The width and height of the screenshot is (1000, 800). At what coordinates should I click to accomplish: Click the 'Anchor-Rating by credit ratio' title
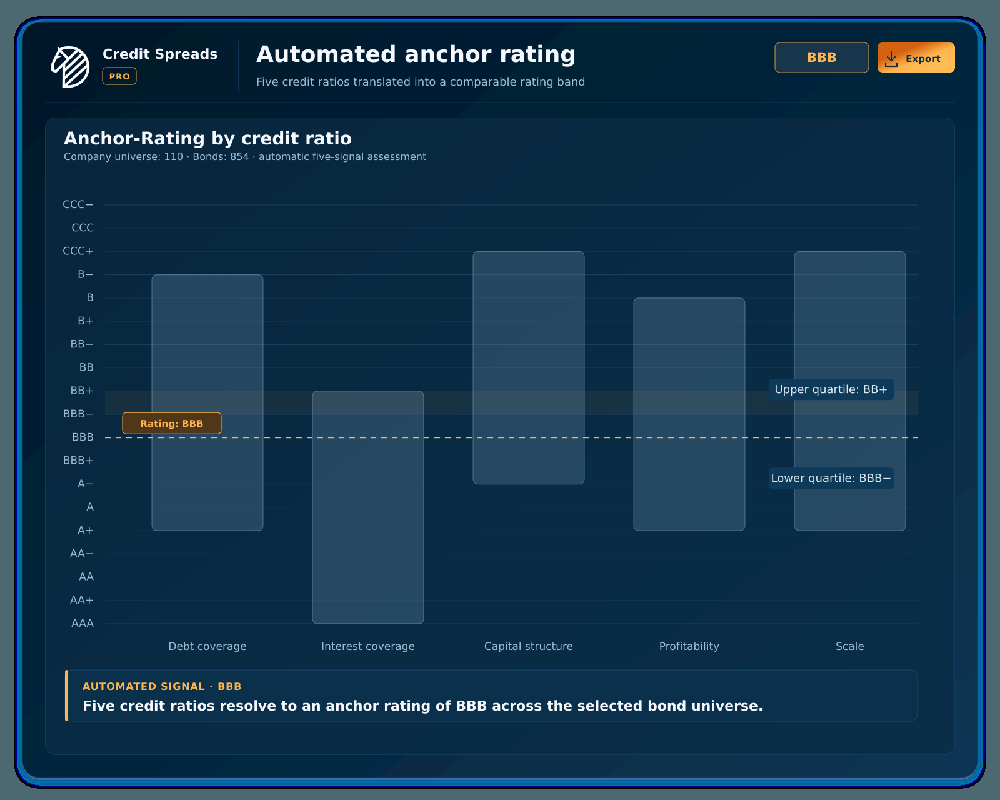click(x=208, y=138)
